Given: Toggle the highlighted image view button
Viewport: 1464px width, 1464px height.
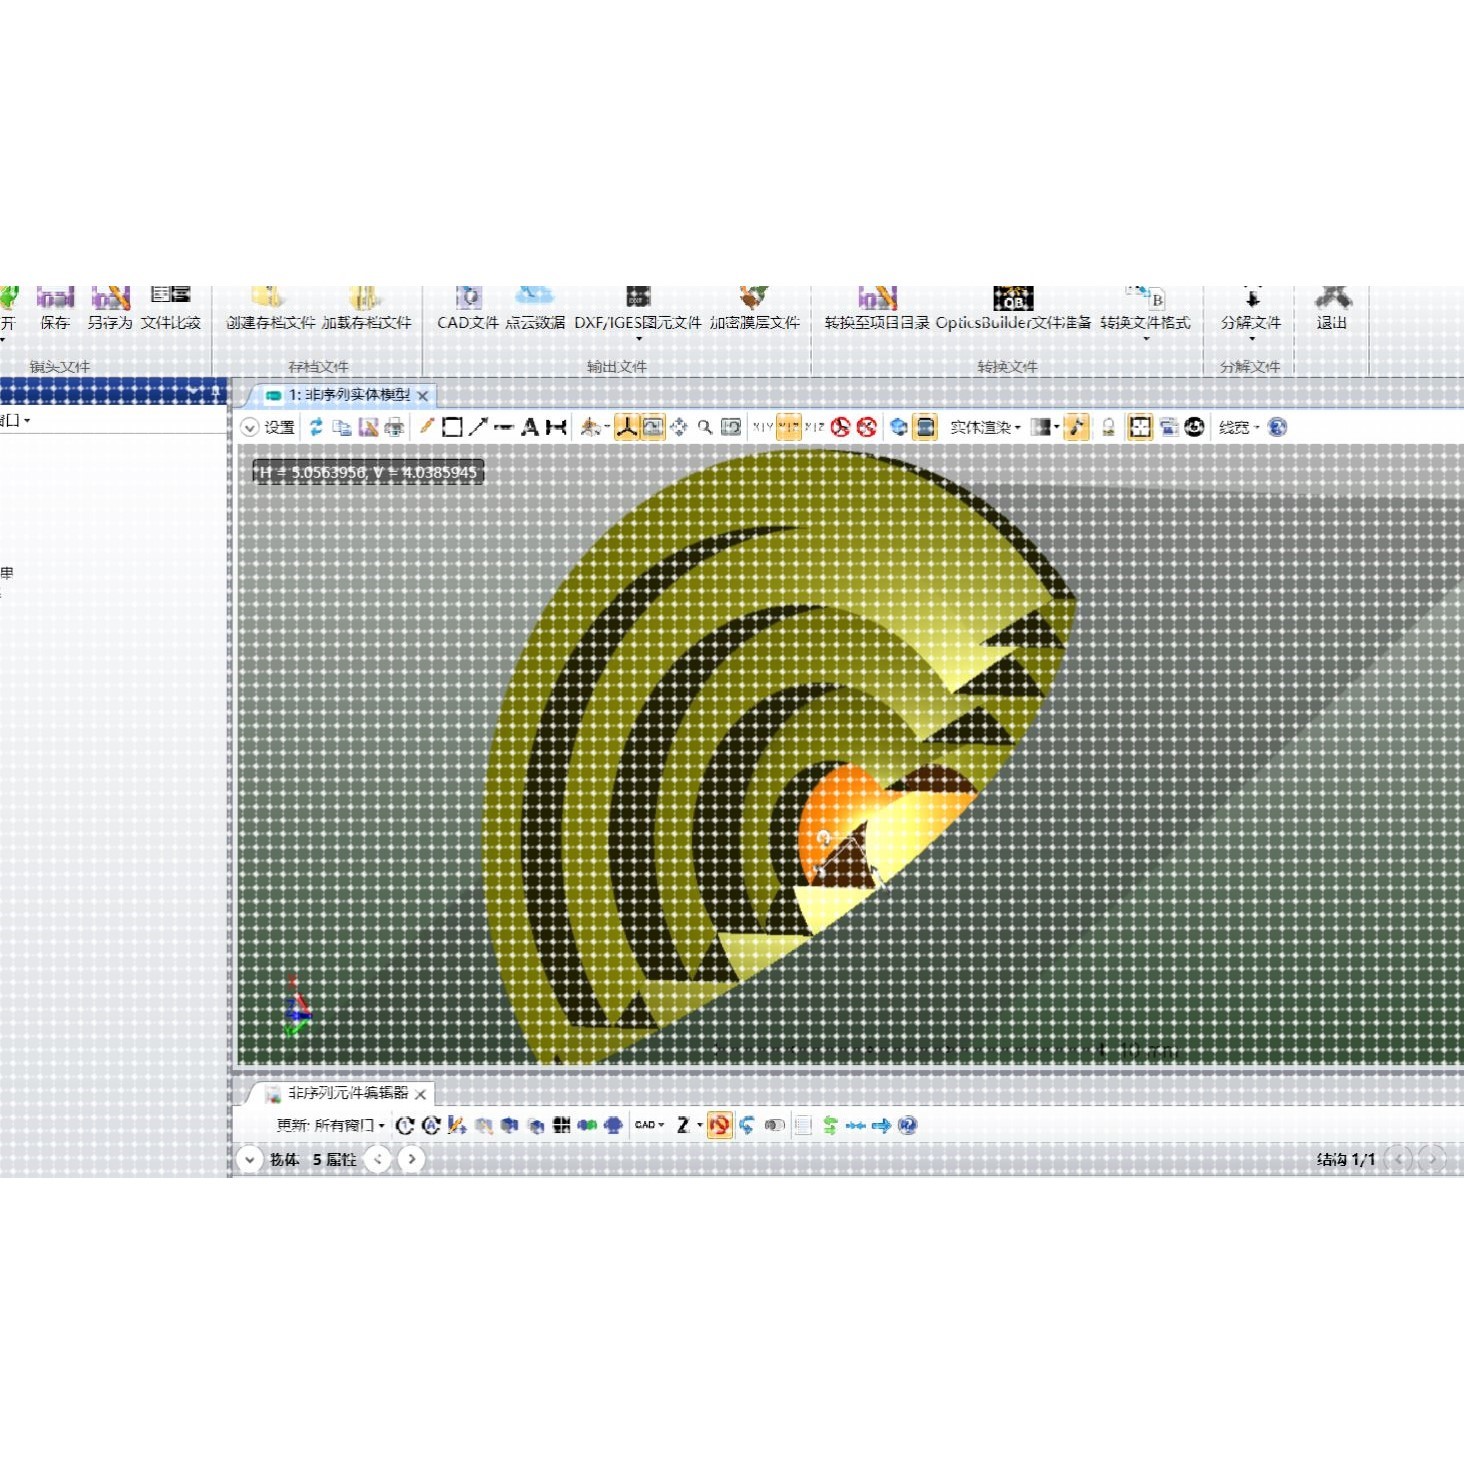Looking at the screenshot, I should 653,427.
